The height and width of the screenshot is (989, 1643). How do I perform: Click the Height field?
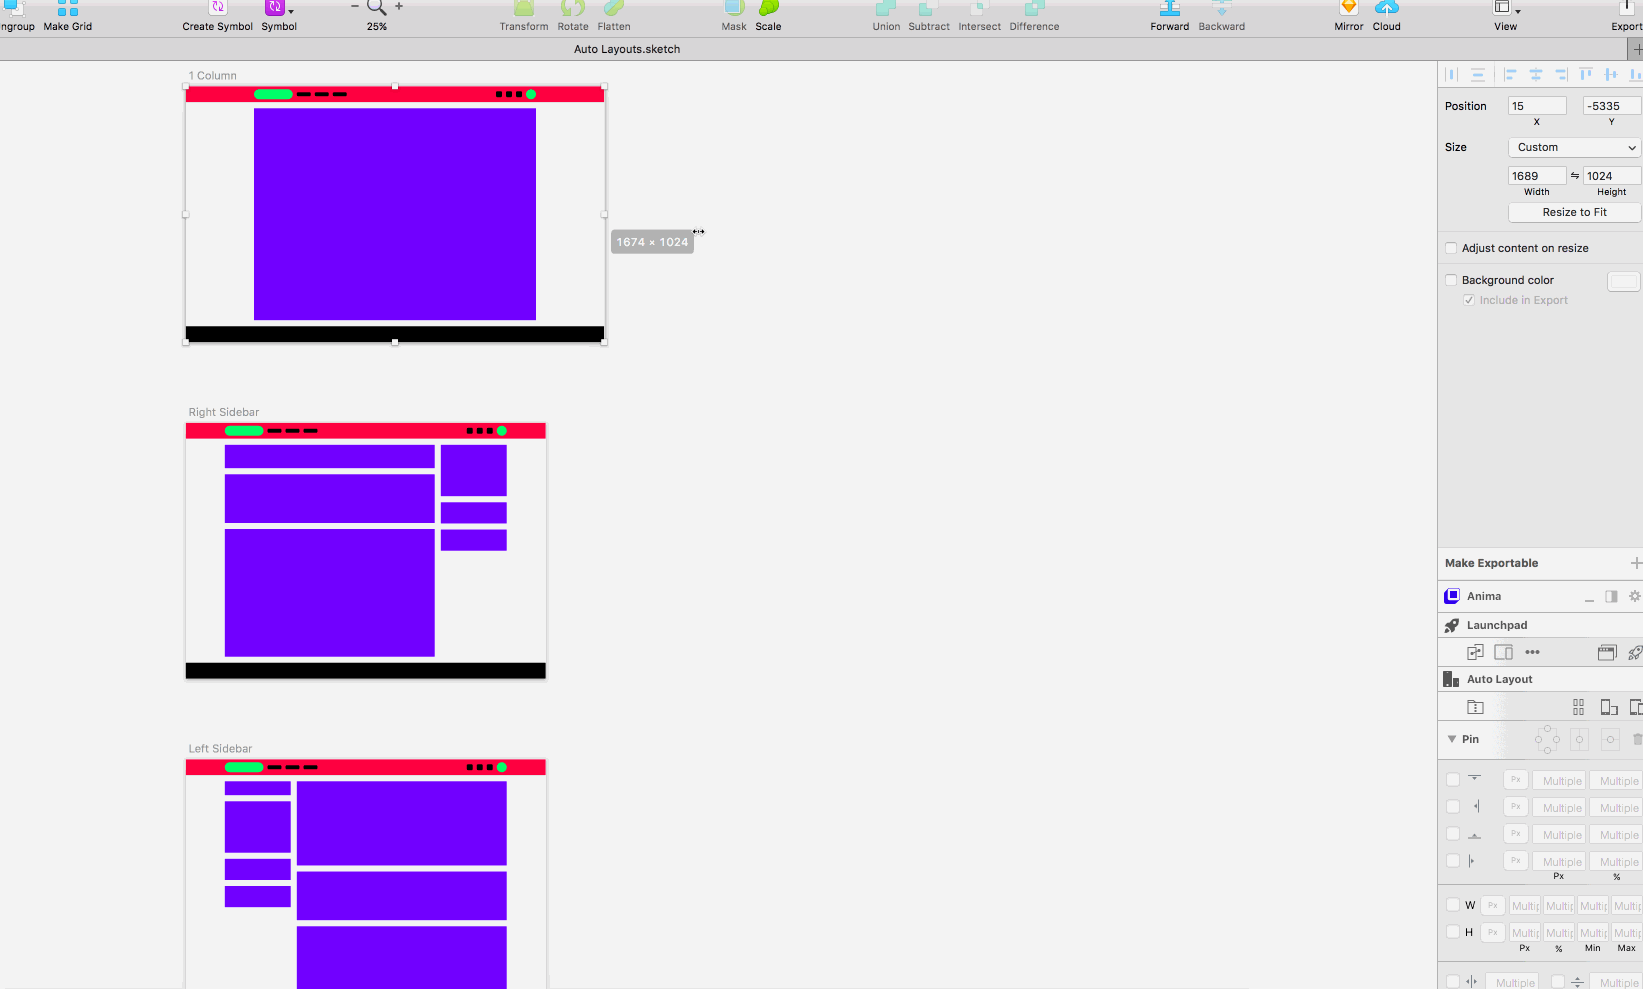tap(1612, 176)
